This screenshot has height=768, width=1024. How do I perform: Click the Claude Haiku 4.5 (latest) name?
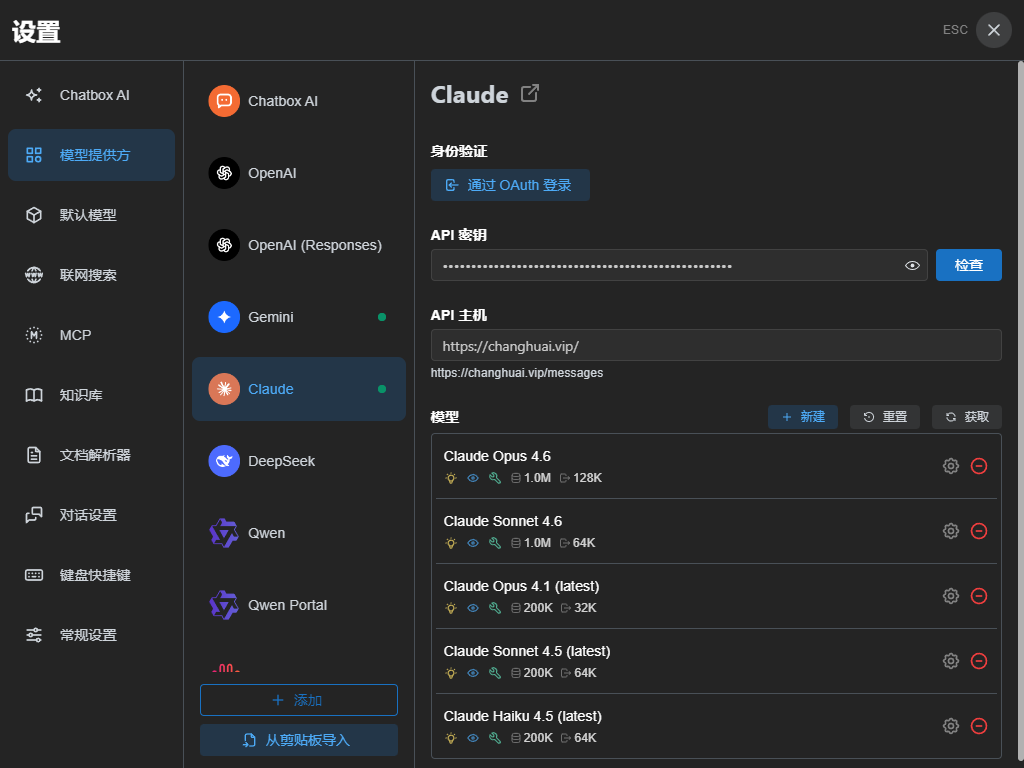(522, 716)
